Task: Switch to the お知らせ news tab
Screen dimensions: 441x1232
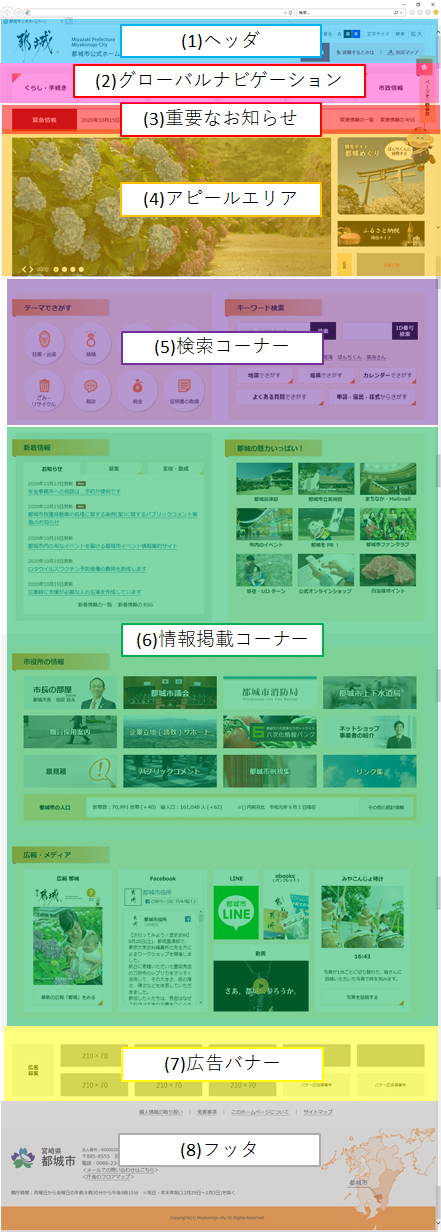Action: (52, 468)
